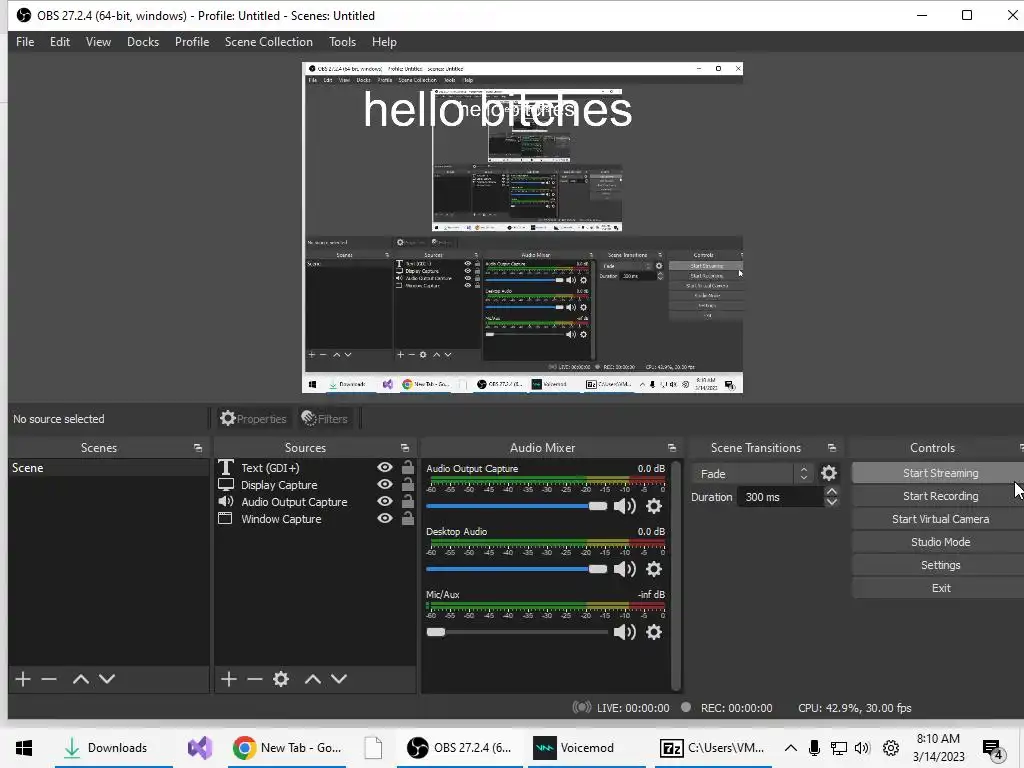This screenshot has width=1024, height=768.
Task: Open the Edit menu
Action: coord(59,42)
